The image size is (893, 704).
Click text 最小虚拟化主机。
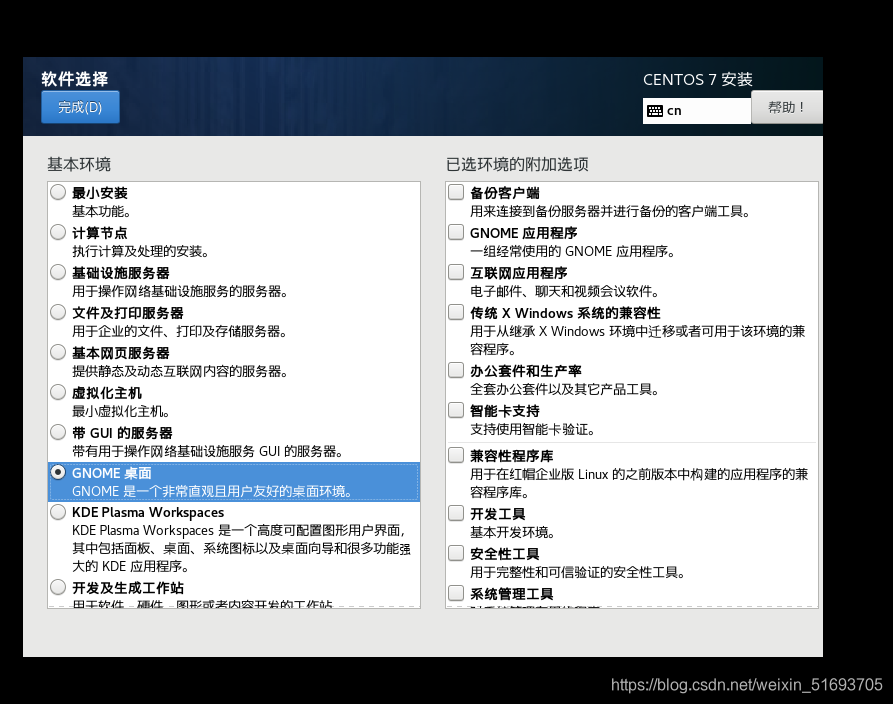coord(121,411)
